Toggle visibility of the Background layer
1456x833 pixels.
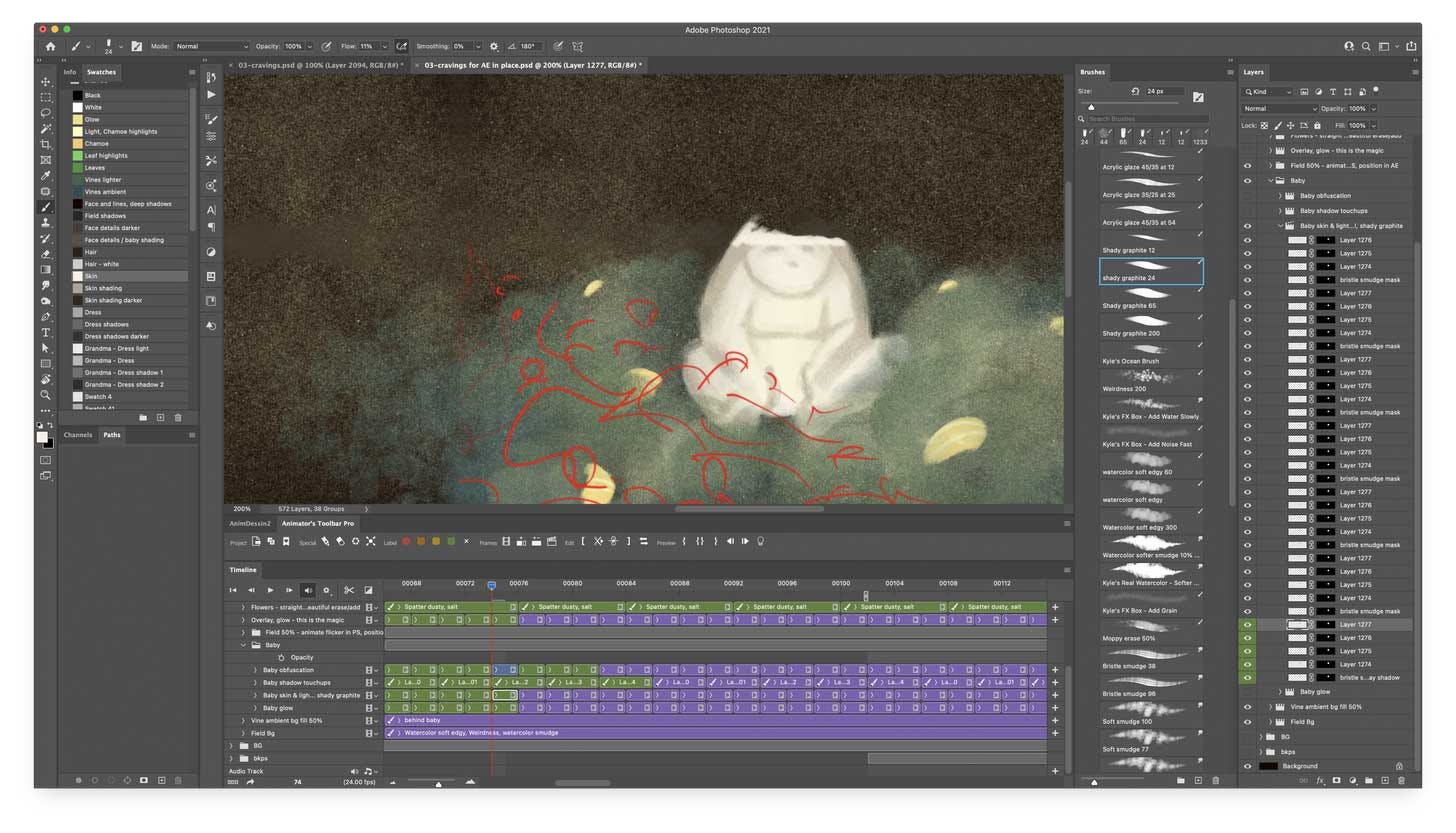(1247, 766)
